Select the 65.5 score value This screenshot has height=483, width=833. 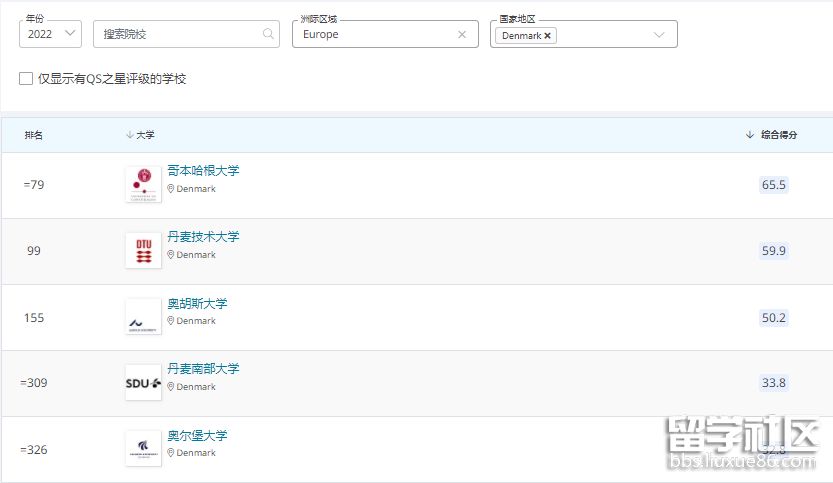point(774,185)
